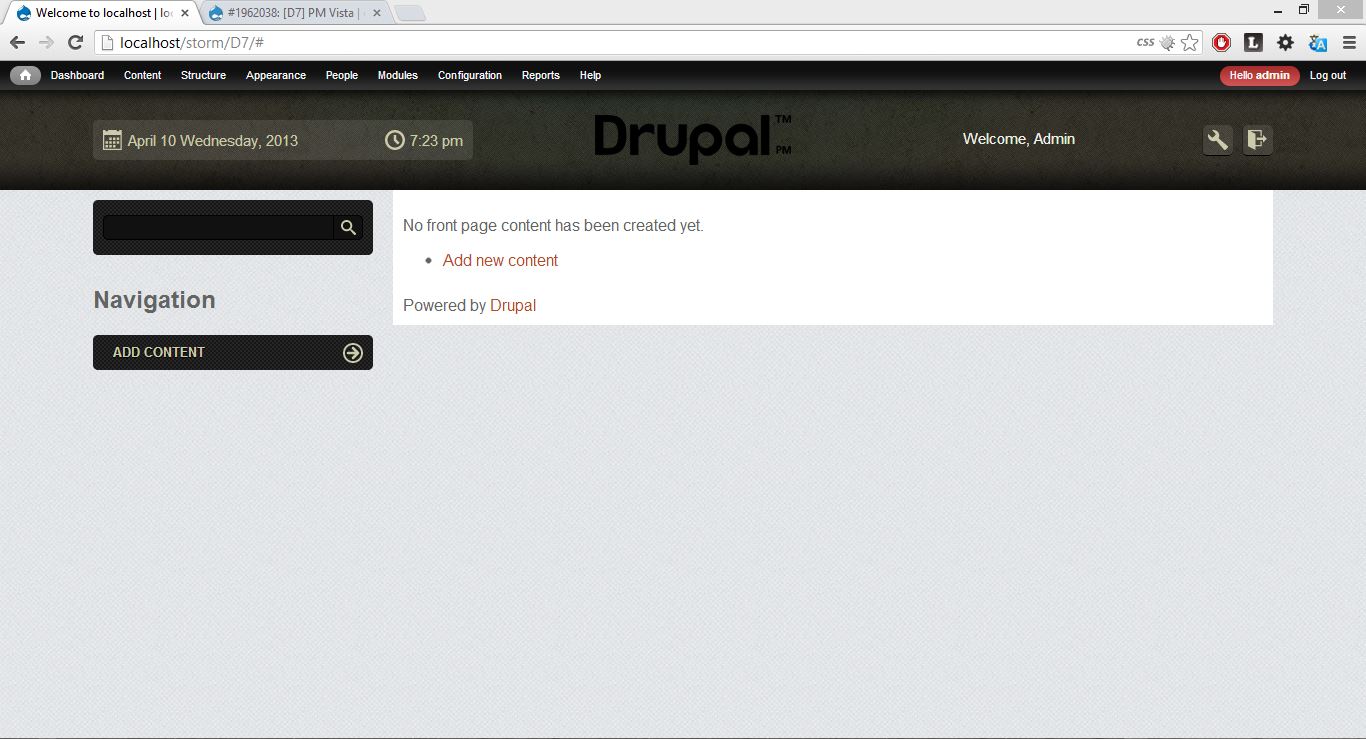Click the Add new content link
This screenshot has width=1366, height=739.
coord(500,260)
